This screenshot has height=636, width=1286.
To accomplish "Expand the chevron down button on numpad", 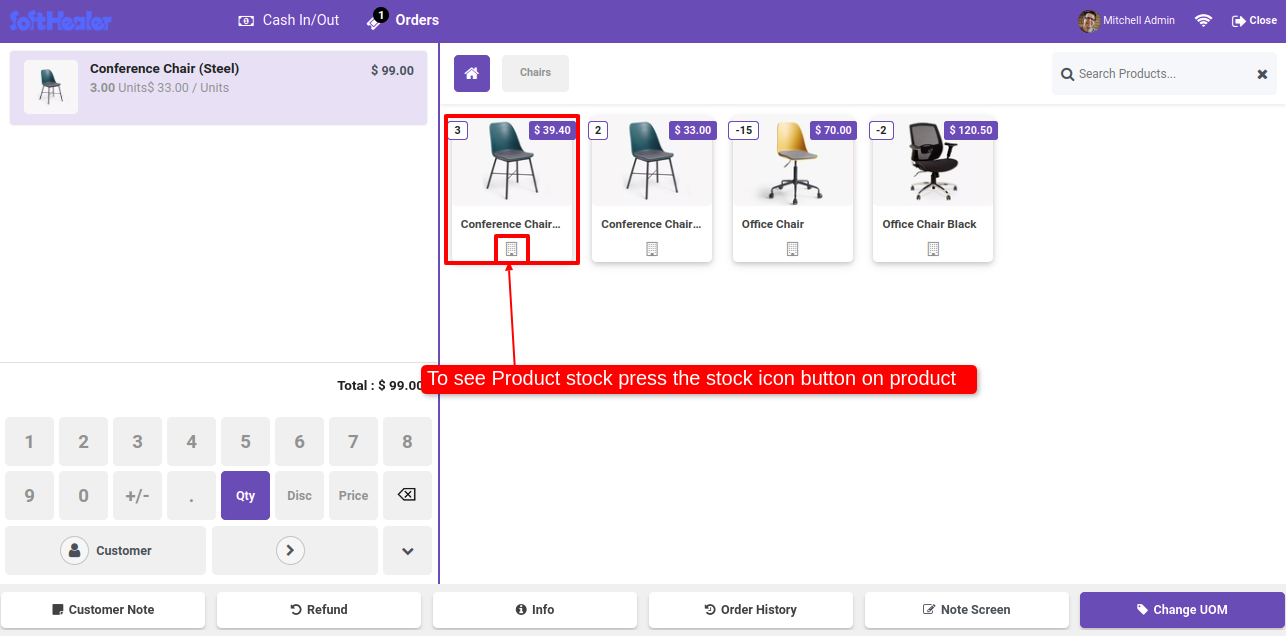I will [x=407, y=550].
